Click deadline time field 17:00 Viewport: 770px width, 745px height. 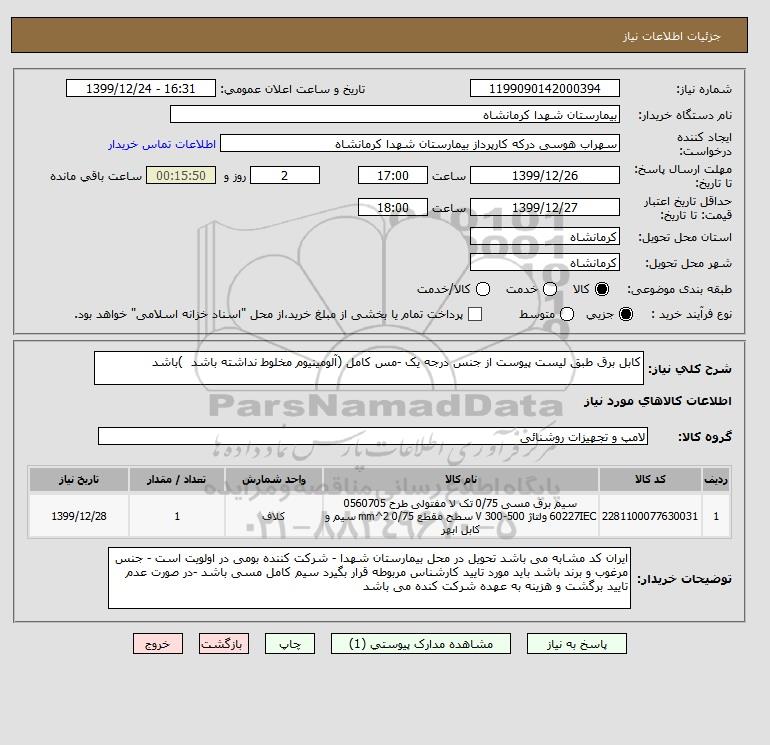(393, 175)
